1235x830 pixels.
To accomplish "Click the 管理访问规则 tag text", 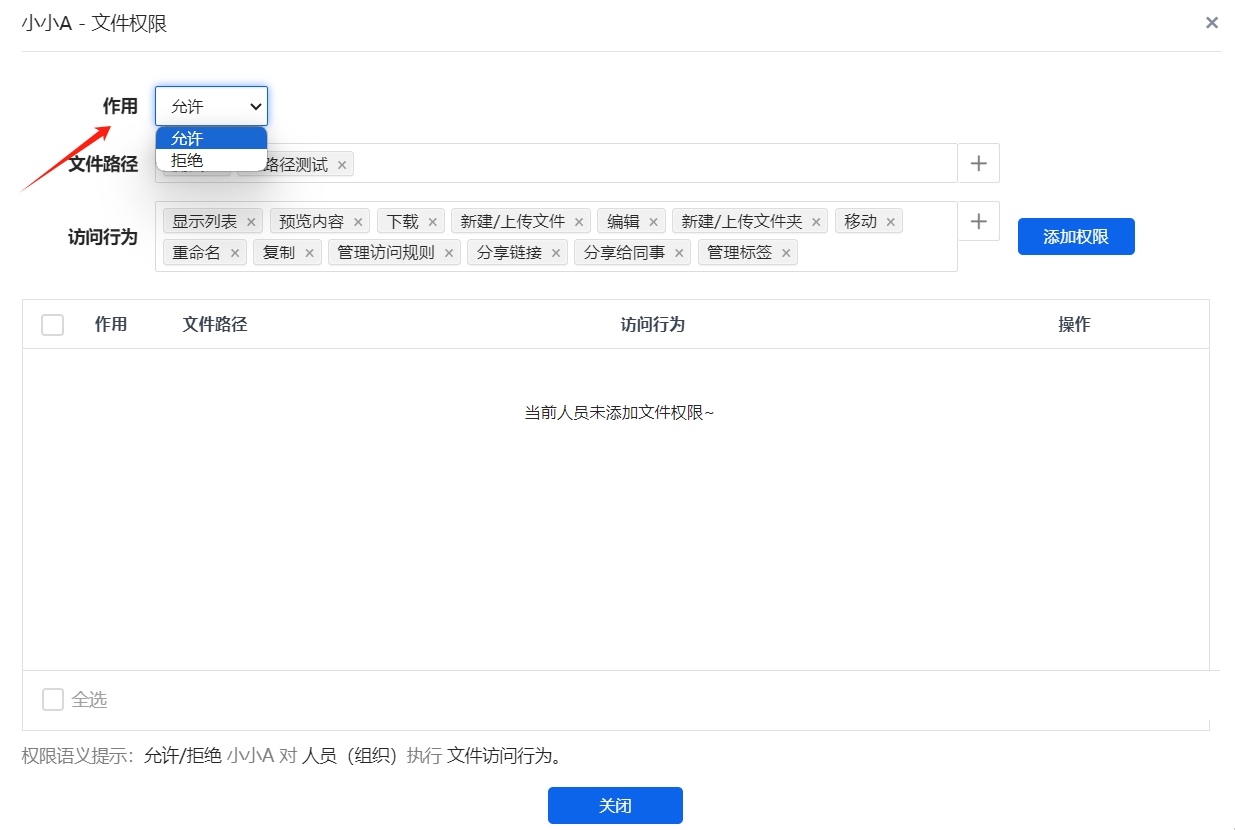I will [x=386, y=253].
